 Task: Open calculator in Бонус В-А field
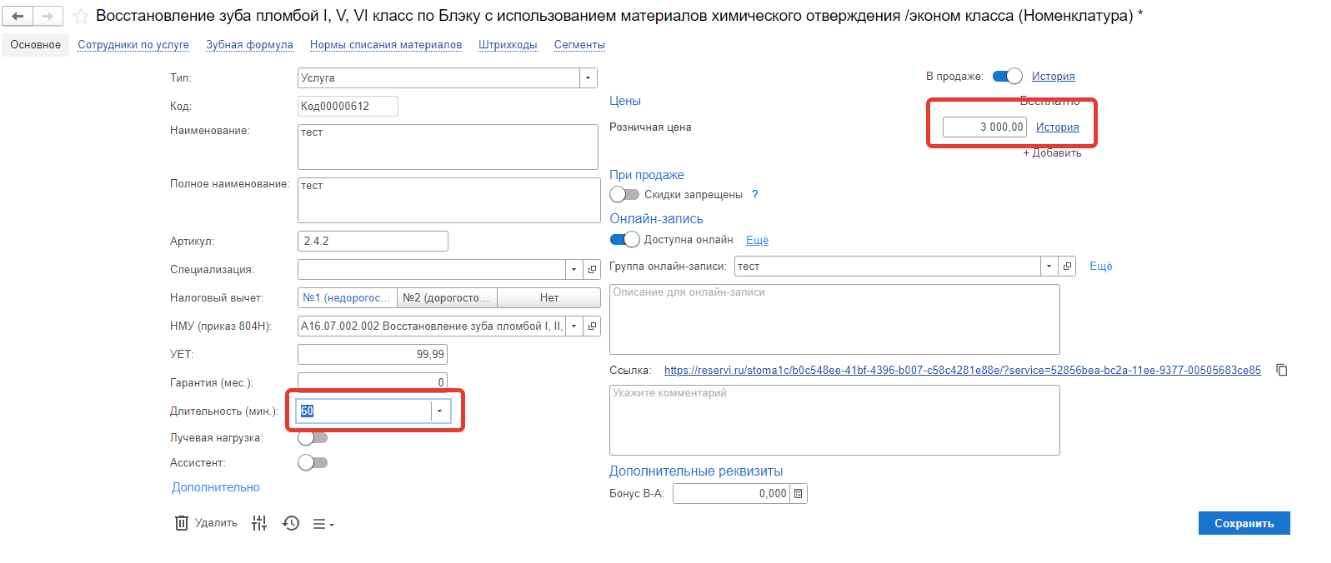click(x=798, y=493)
